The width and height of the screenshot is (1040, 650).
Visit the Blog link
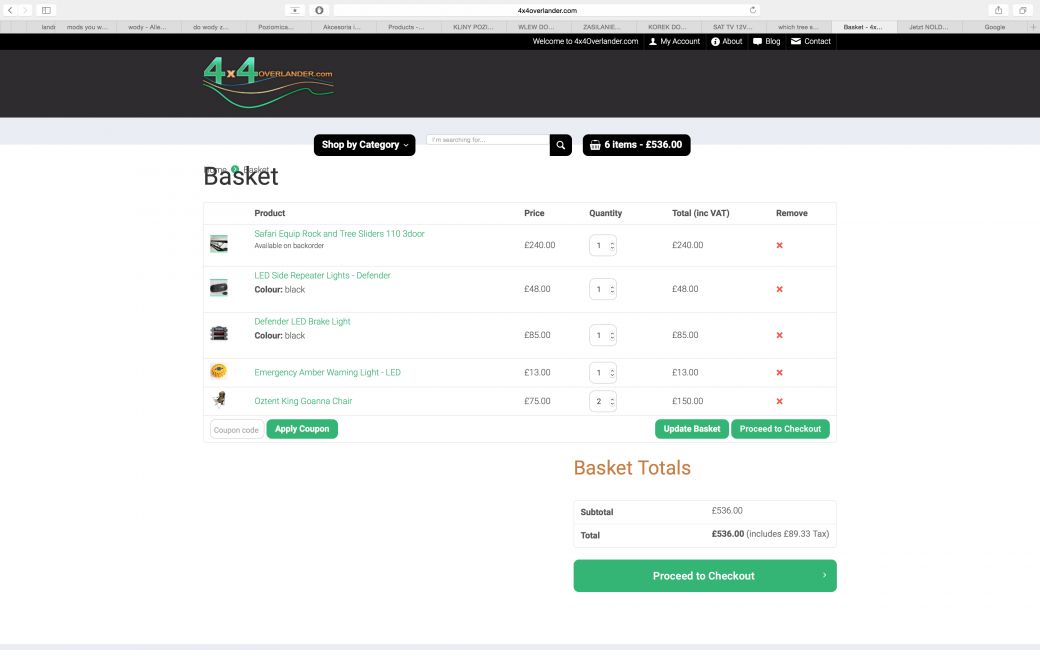[x=767, y=41]
